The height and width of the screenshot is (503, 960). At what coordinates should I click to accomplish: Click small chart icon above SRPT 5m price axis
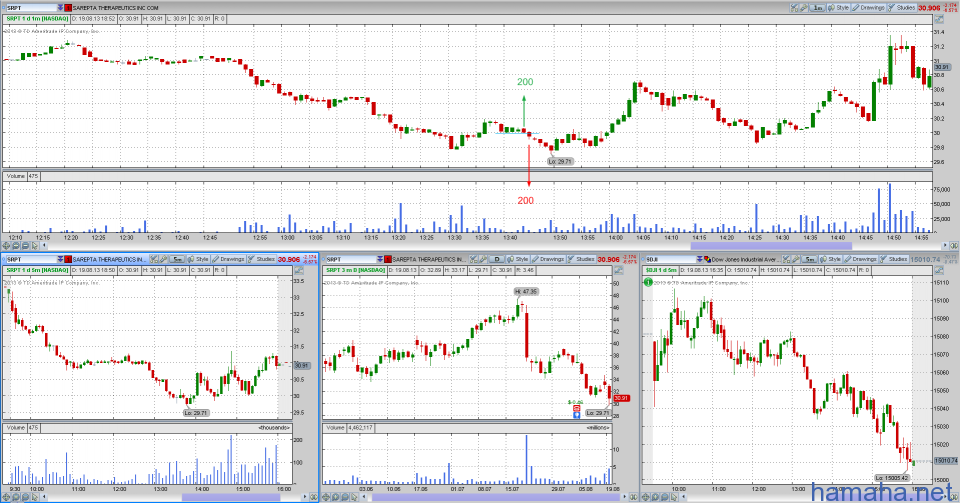pos(299,270)
